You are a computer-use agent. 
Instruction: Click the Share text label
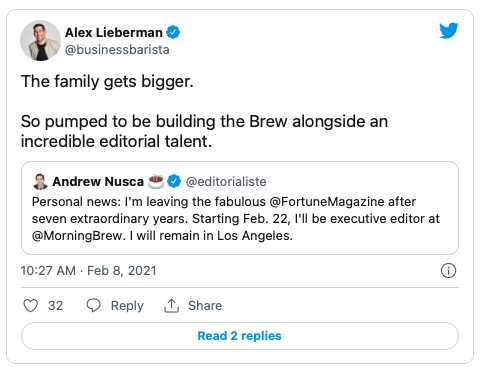pyautogui.click(x=205, y=305)
